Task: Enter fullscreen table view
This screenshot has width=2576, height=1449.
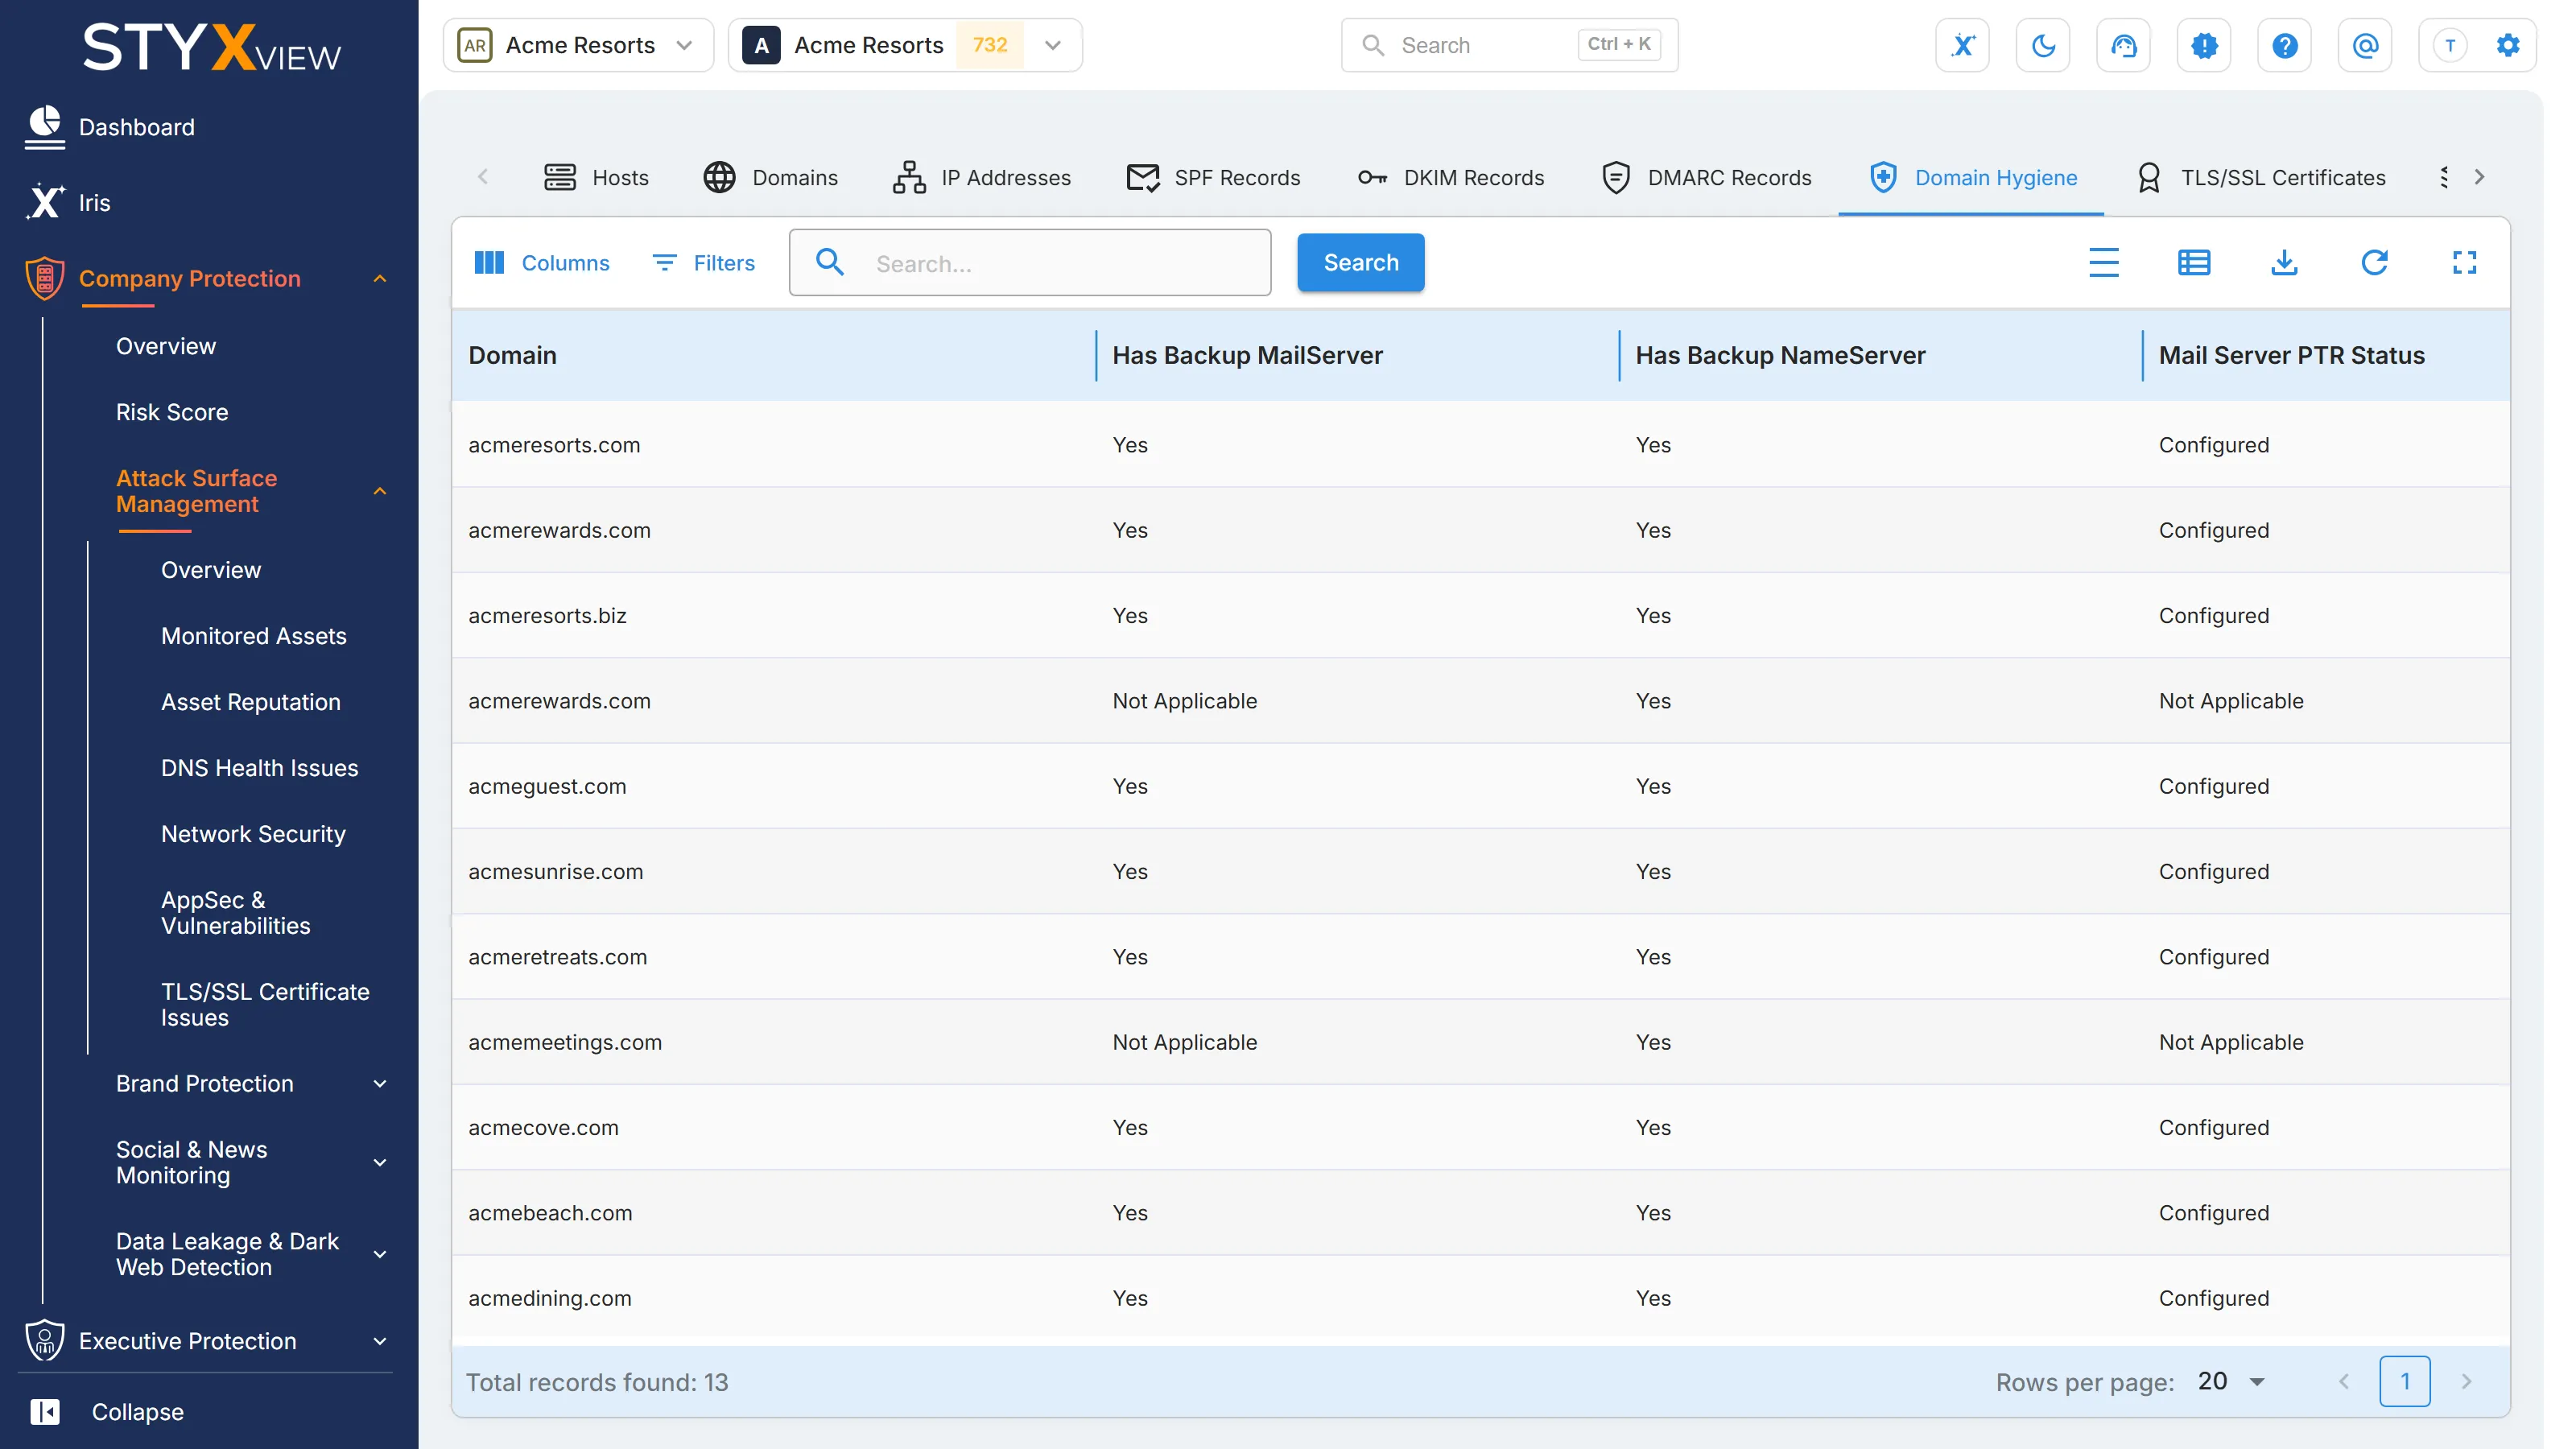Action: click(x=2464, y=263)
